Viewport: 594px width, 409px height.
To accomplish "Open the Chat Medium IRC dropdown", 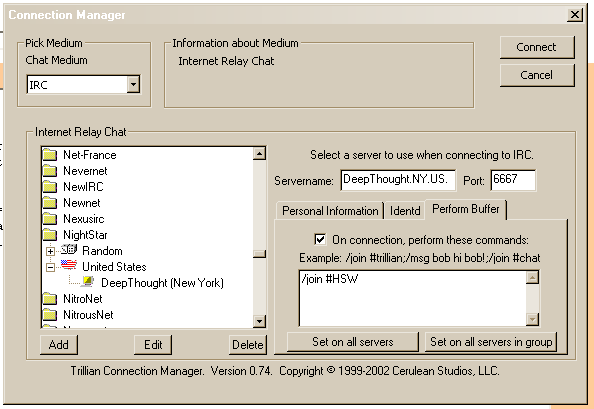I will click(x=133, y=84).
